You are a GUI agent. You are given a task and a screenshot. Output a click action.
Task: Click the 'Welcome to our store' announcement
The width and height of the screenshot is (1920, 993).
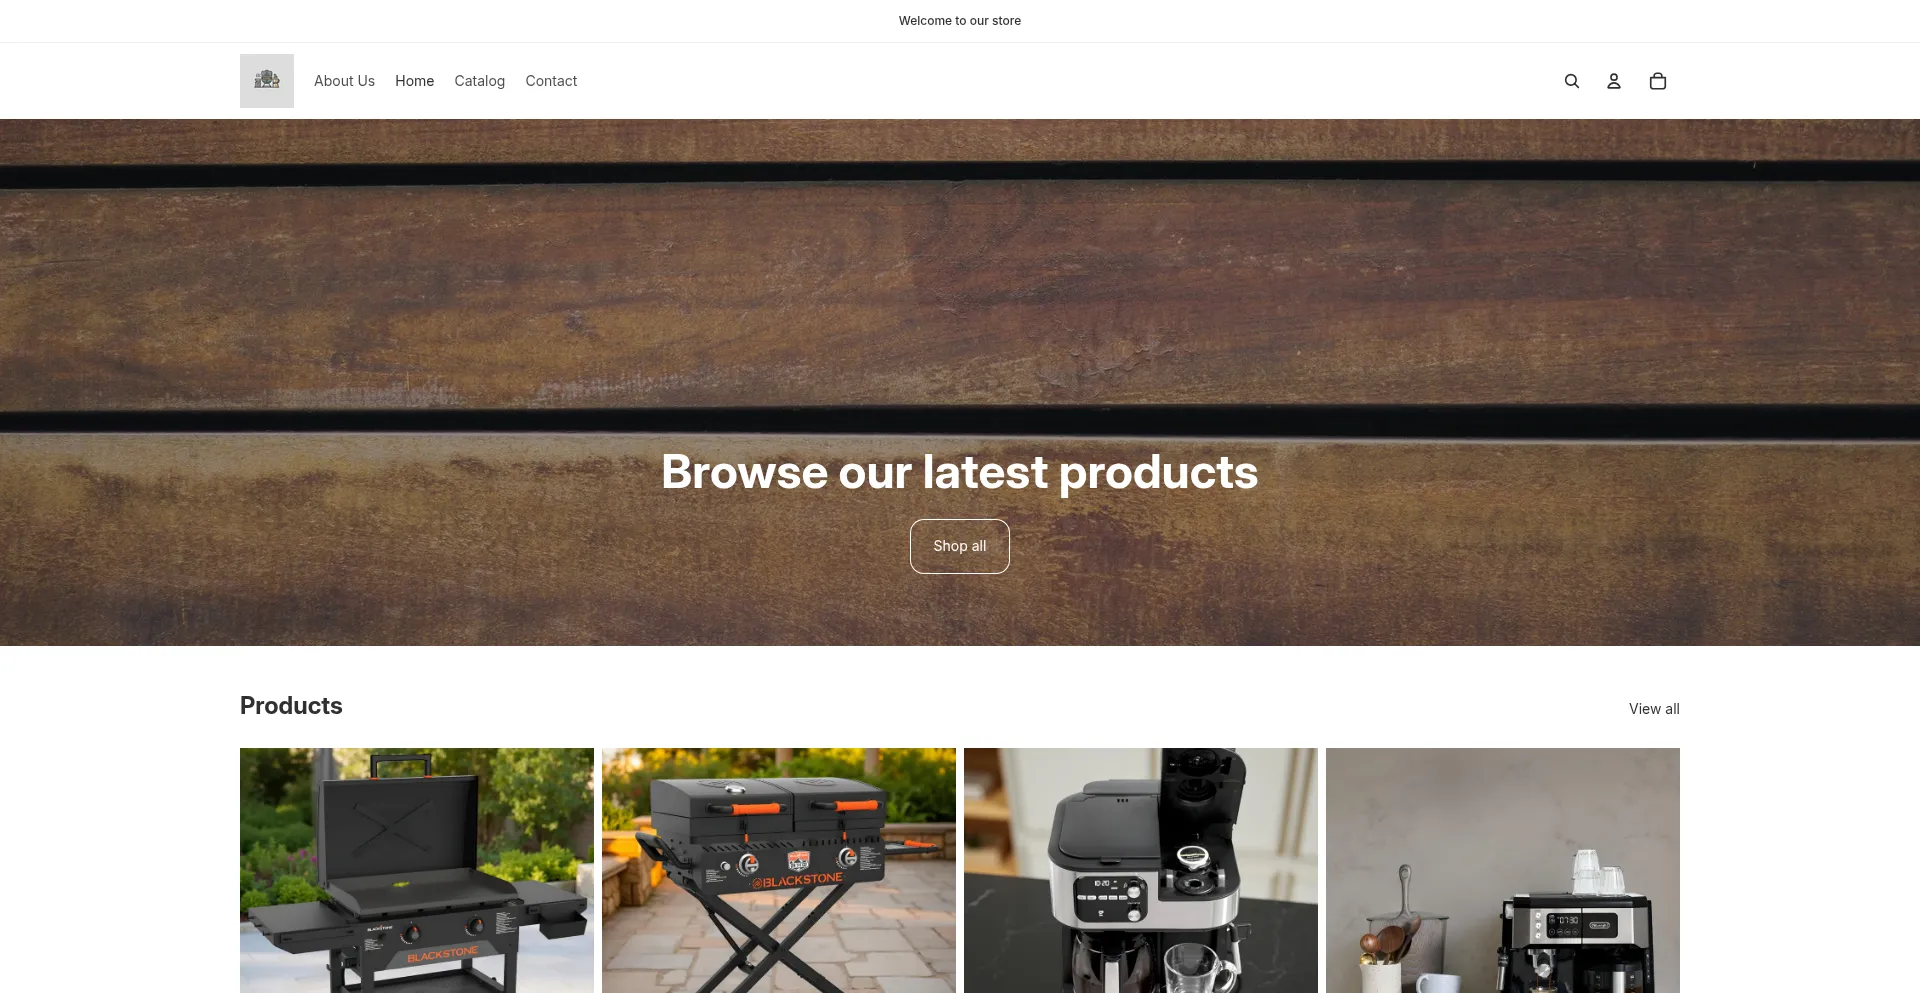coord(960,21)
